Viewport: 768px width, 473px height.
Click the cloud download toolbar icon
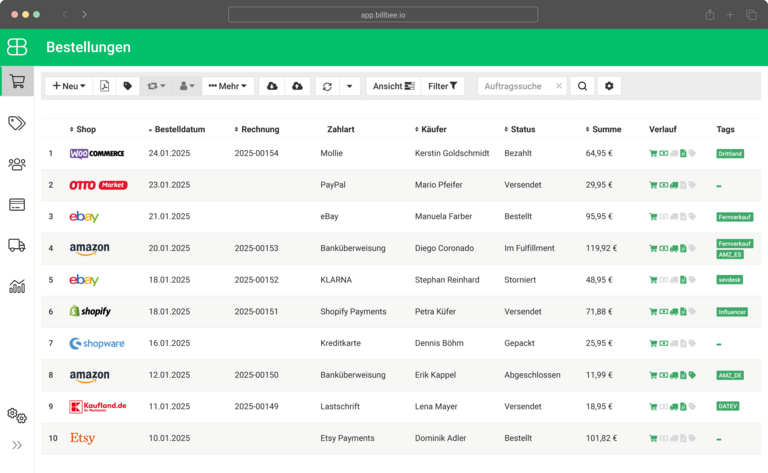point(272,86)
